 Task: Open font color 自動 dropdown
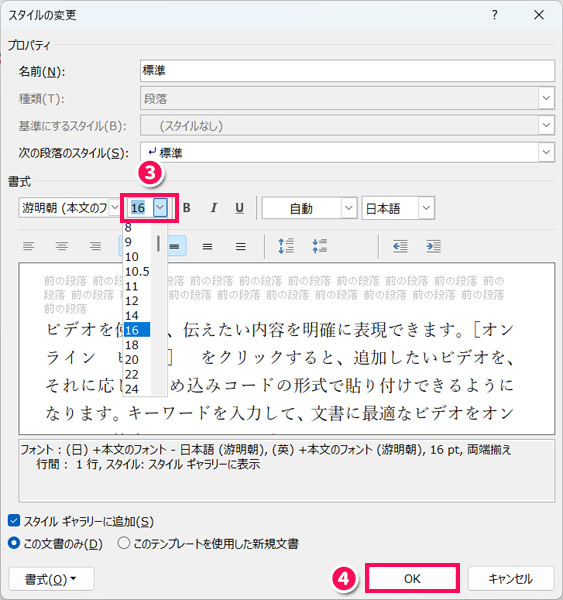pyautogui.click(x=348, y=208)
